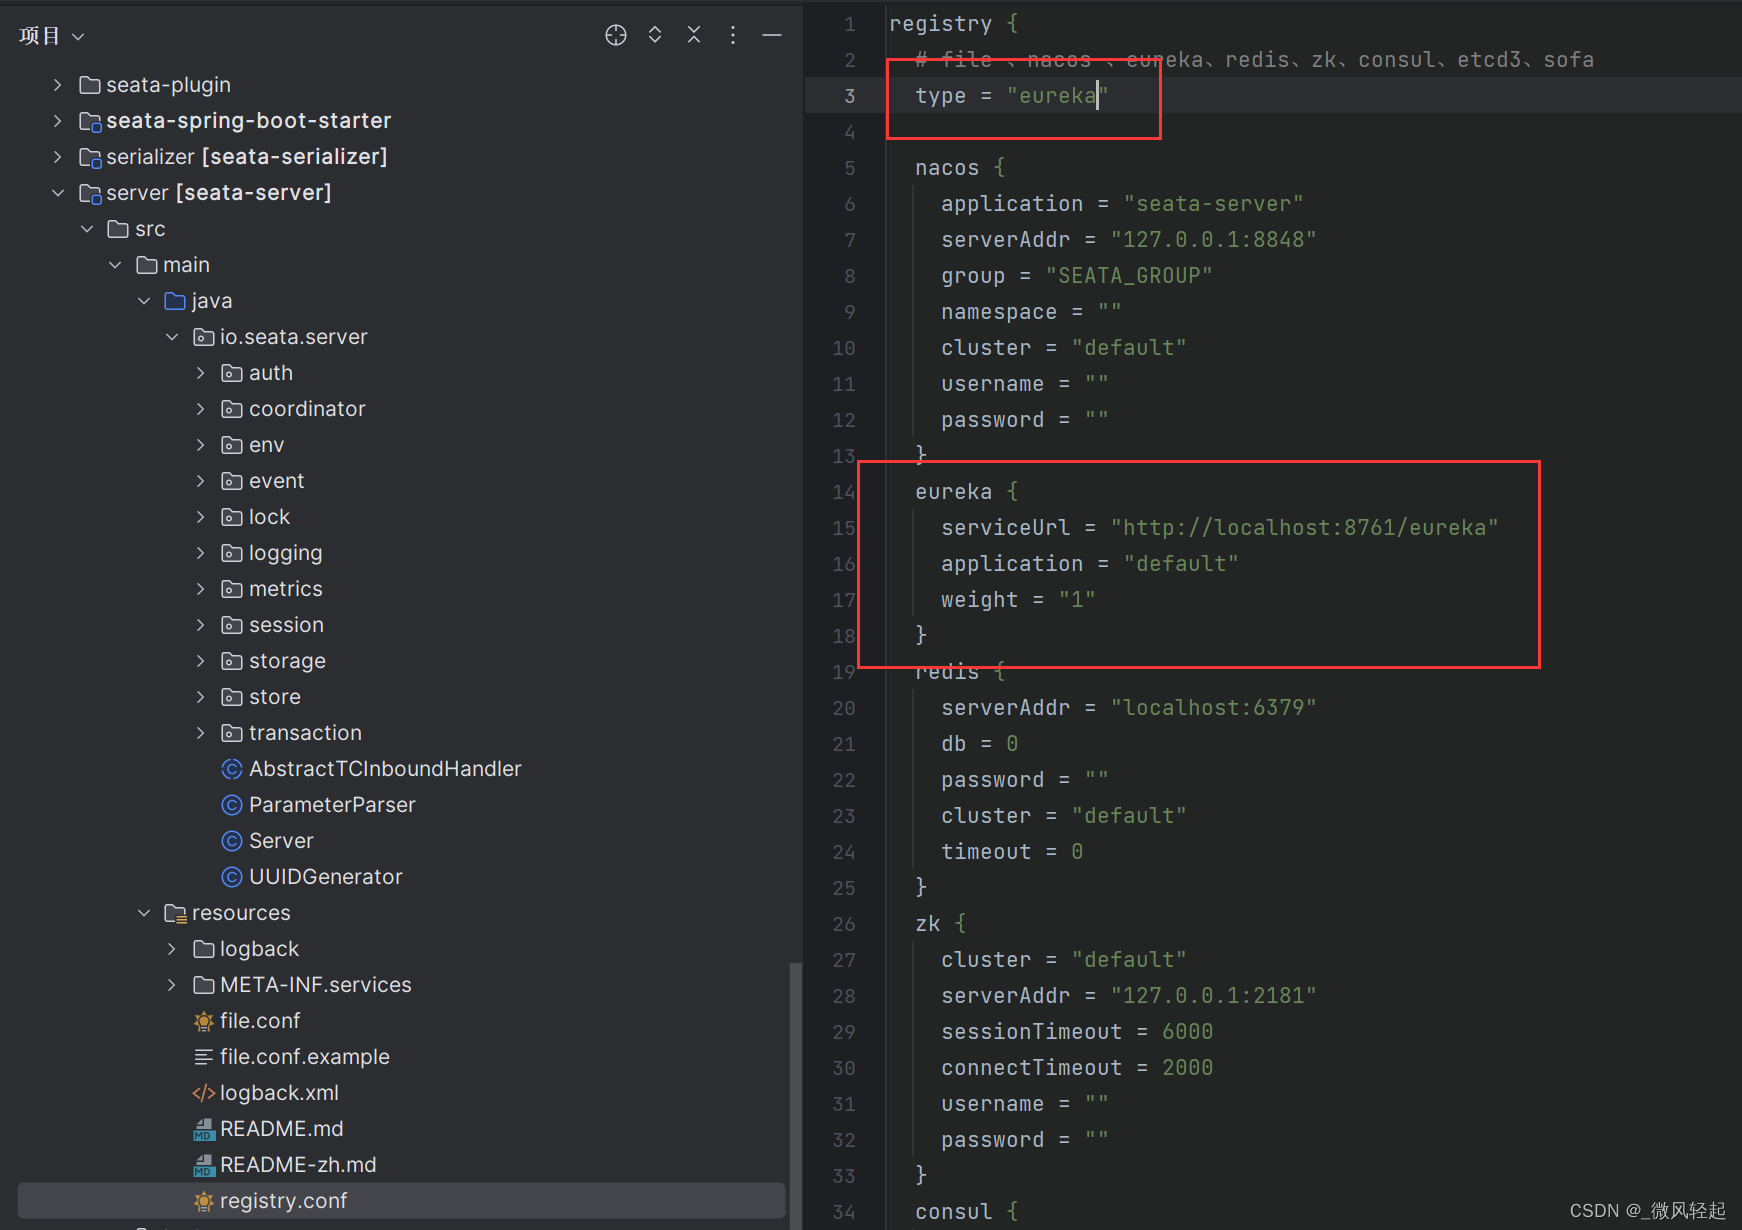Select the logging package
Image resolution: width=1742 pixels, height=1230 pixels.
[286, 553]
